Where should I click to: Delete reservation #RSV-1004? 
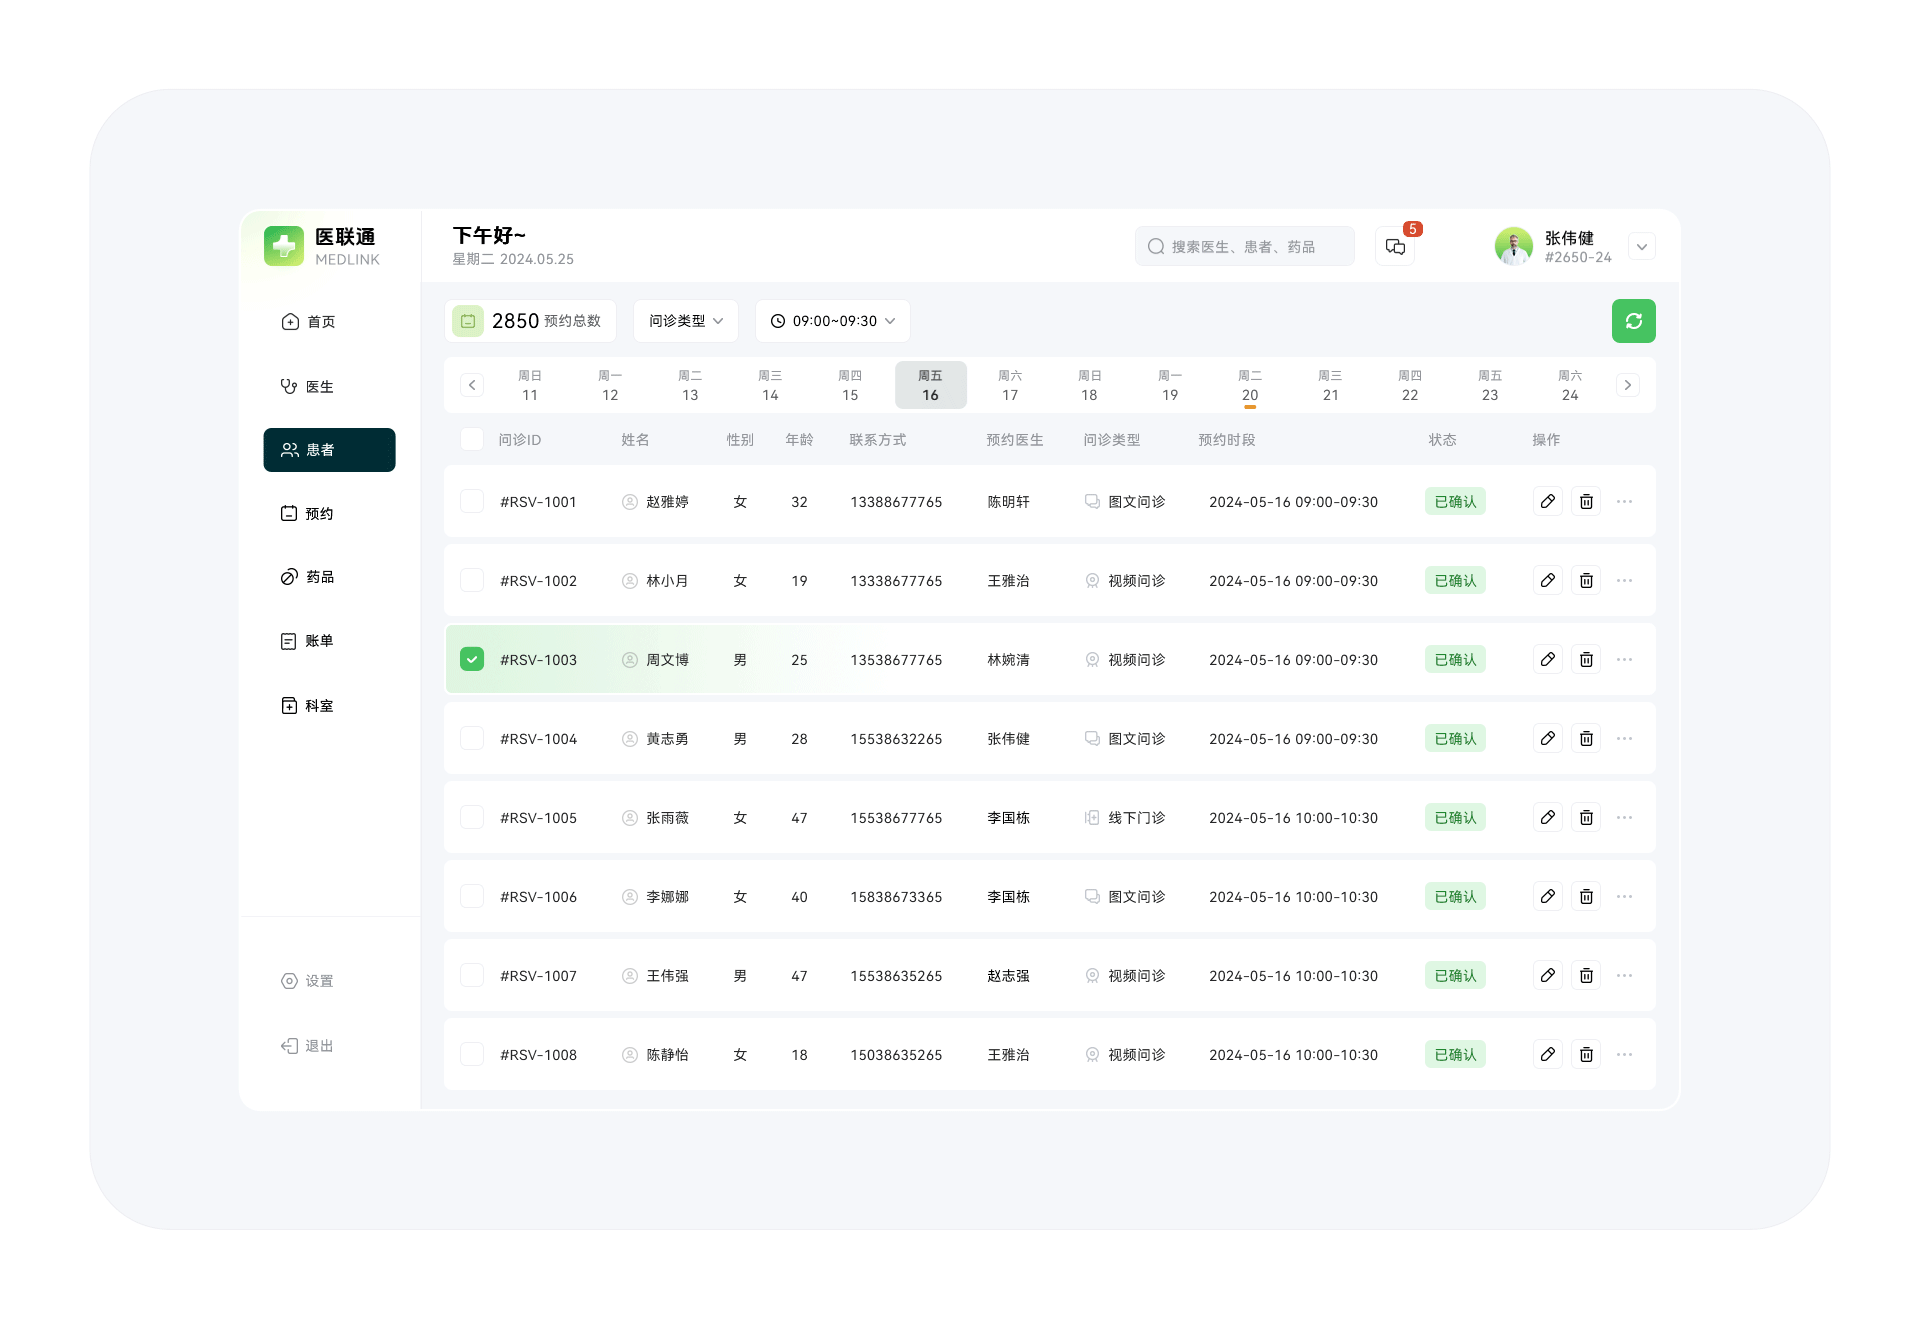pyautogui.click(x=1586, y=738)
